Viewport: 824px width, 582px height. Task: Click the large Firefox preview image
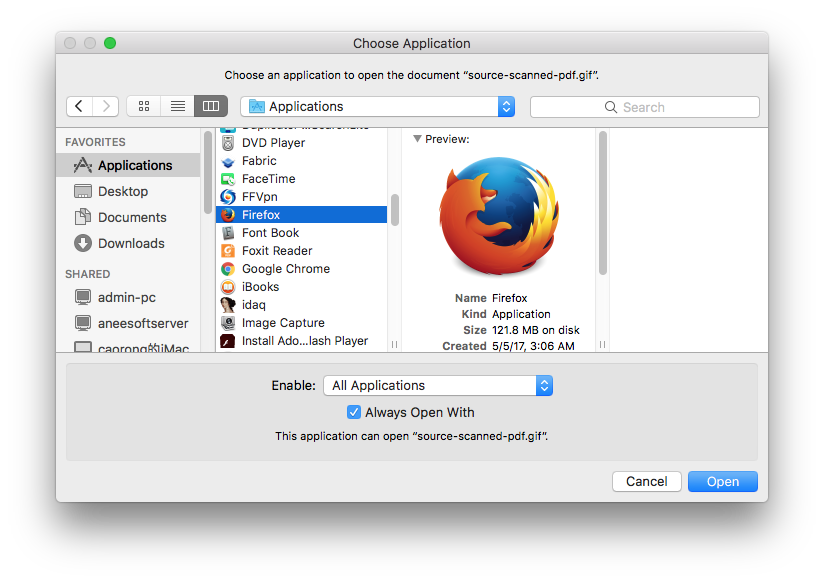499,216
